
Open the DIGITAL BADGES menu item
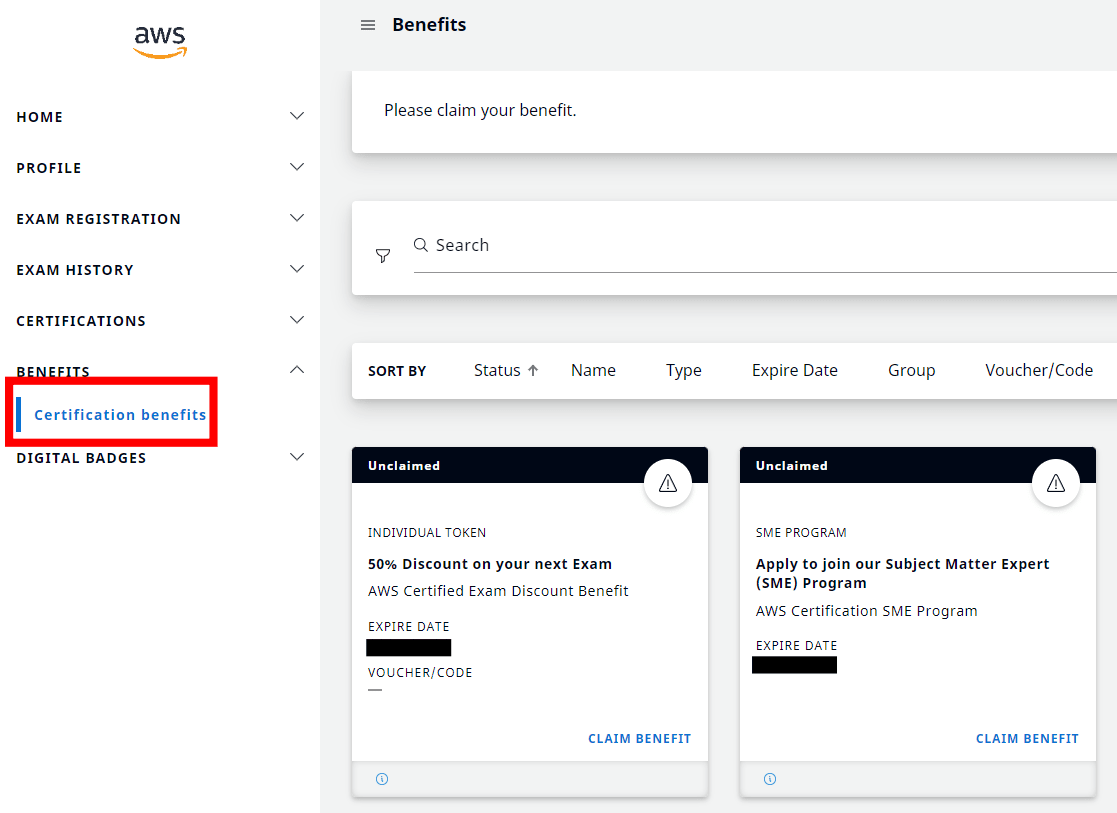(81, 458)
